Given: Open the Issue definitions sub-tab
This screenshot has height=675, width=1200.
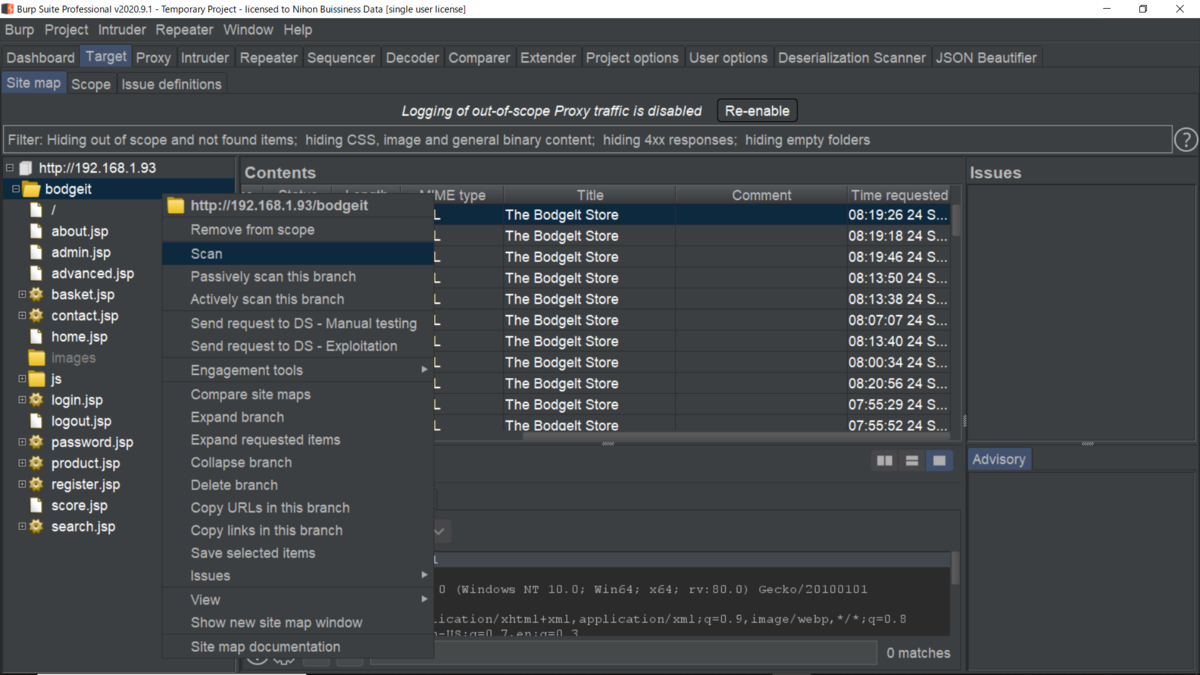Looking at the screenshot, I should [172, 84].
